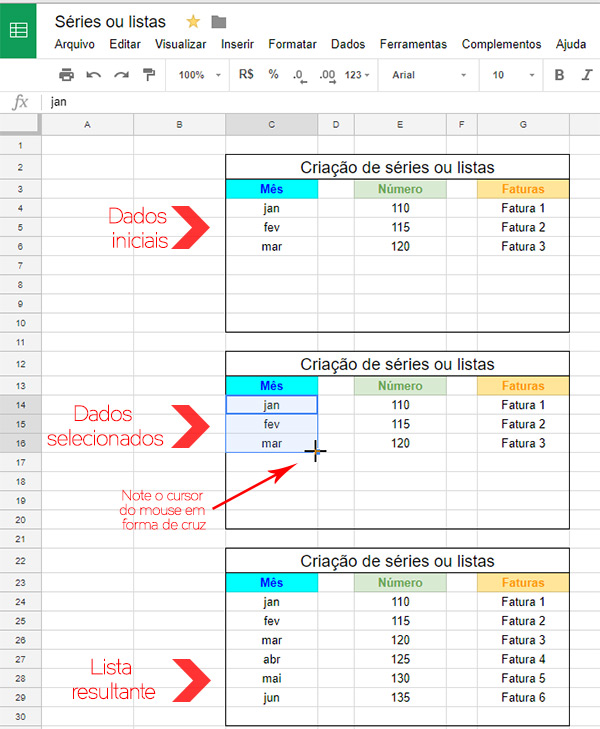Select column E header

coord(400,125)
